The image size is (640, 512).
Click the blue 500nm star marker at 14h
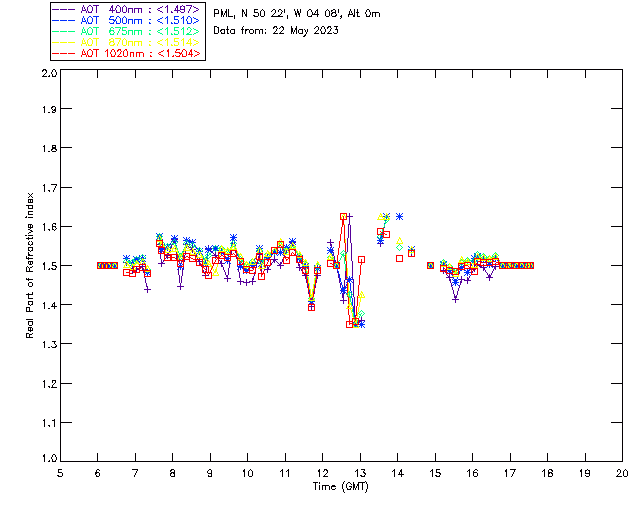400,216
